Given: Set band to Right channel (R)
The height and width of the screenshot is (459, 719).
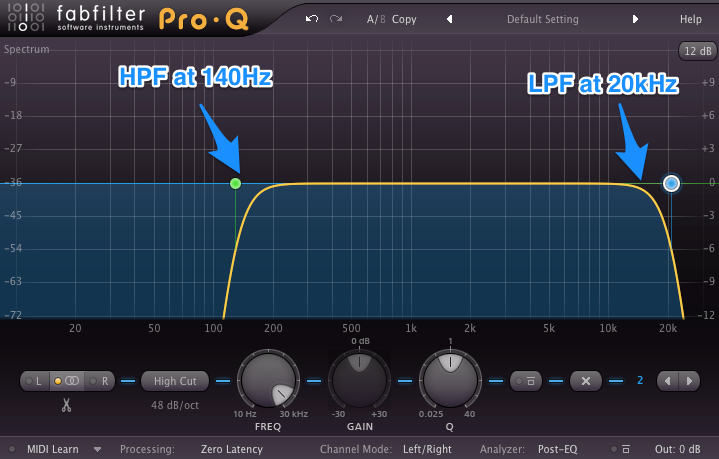Looking at the screenshot, I should (100, 381).
